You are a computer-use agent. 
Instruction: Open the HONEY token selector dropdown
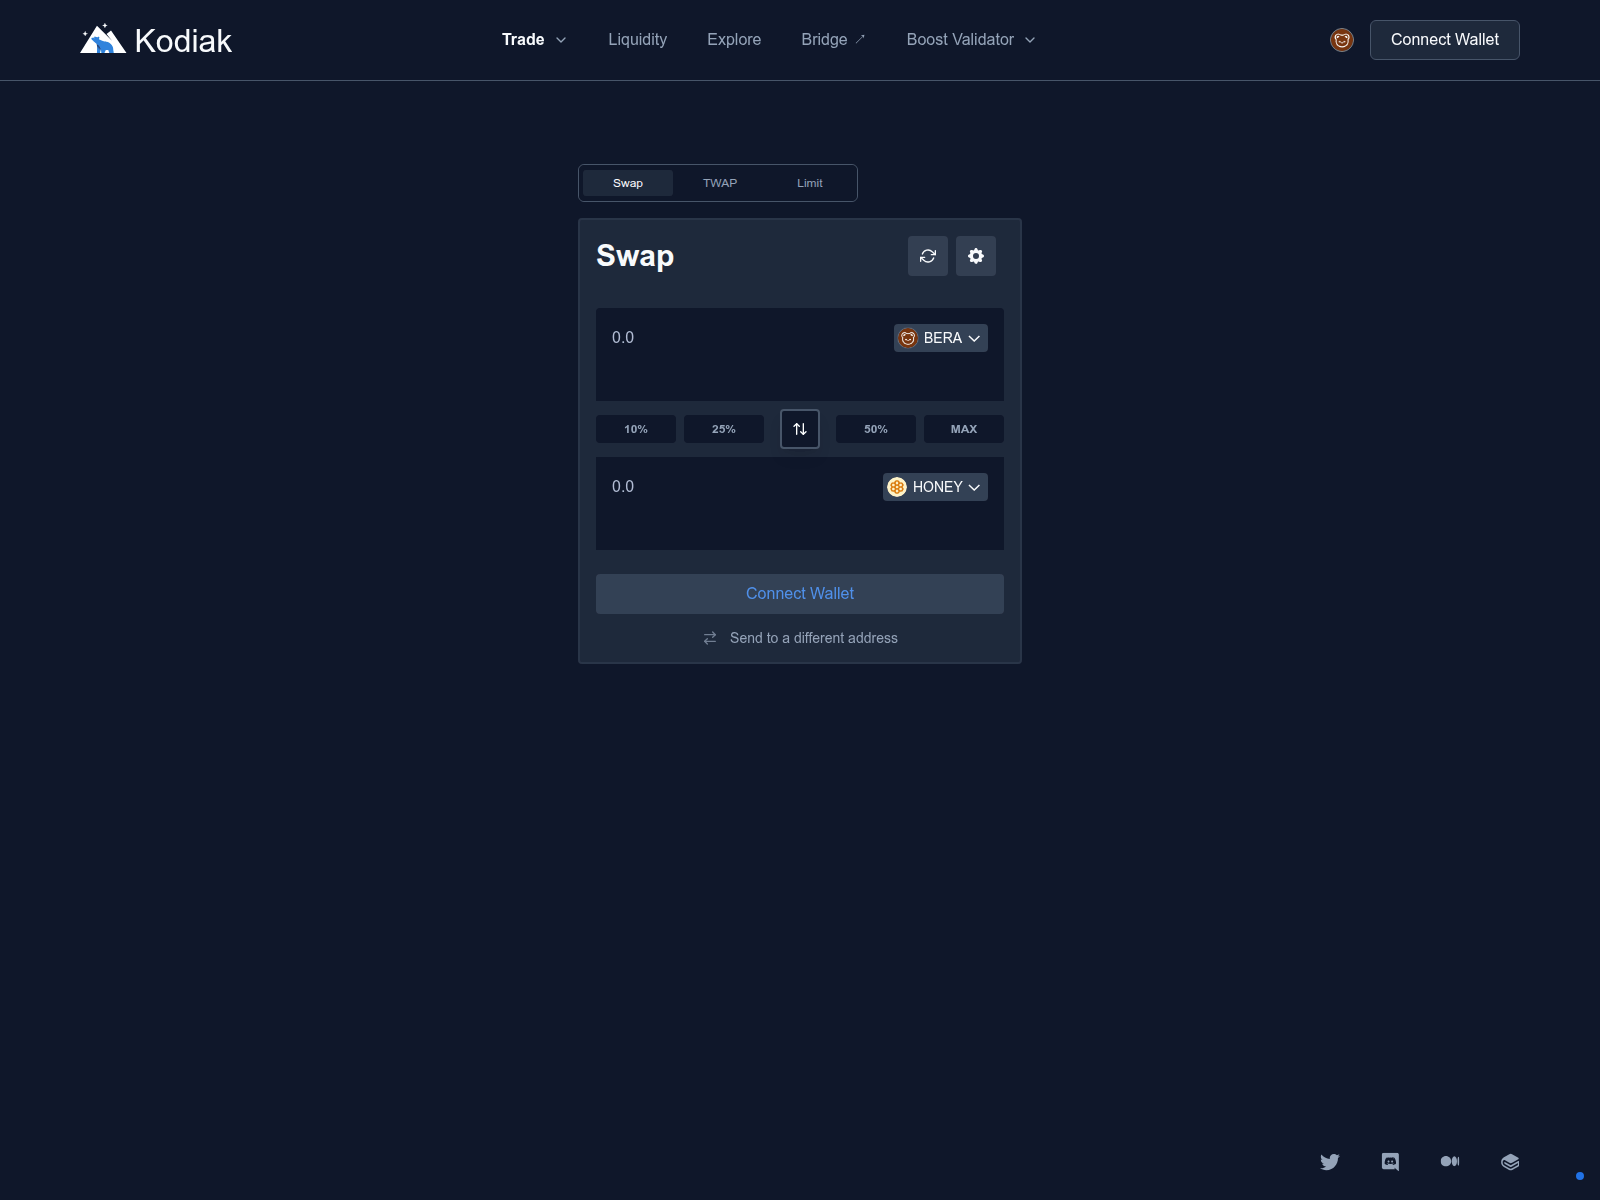click(x=935, y=487)
